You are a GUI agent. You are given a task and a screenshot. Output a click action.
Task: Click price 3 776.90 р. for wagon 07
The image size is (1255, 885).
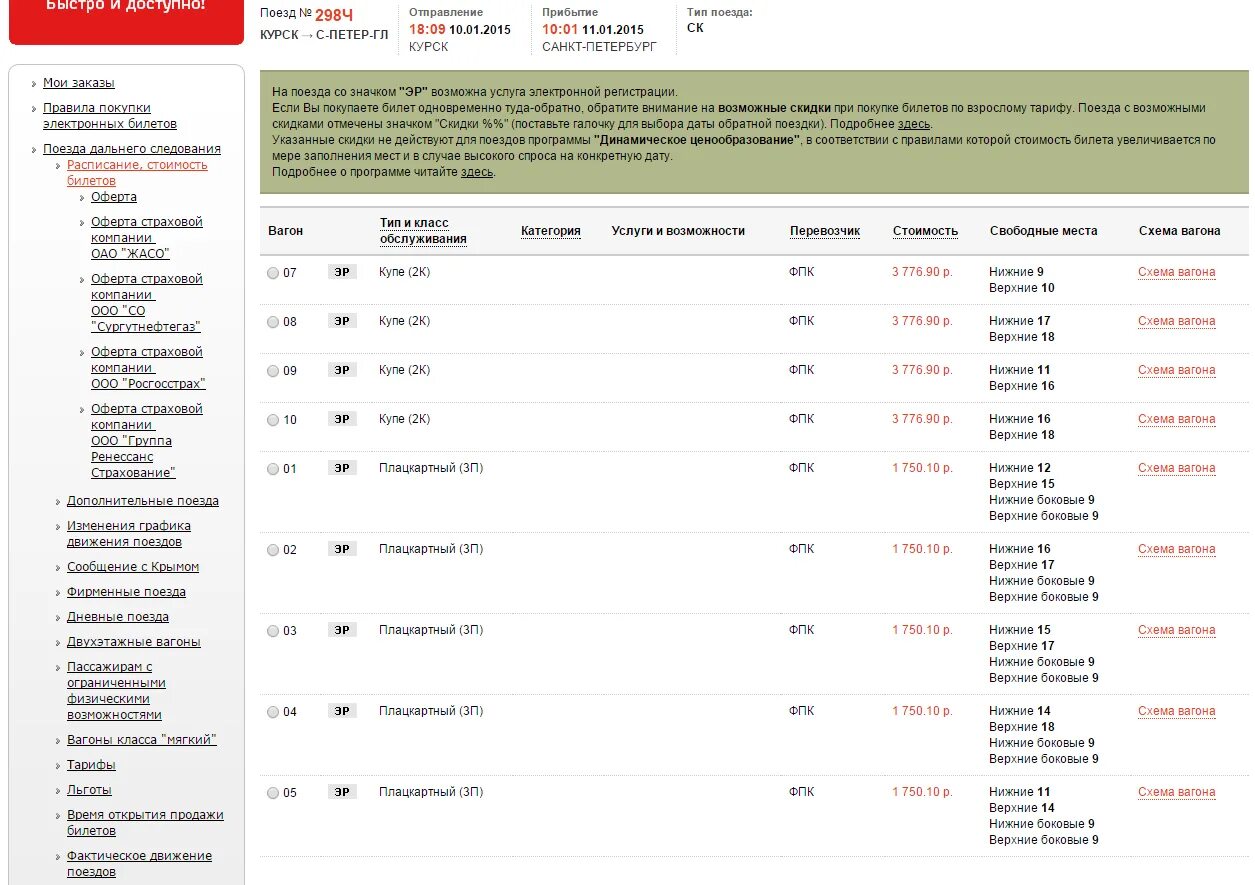click(x=922, y=272)
